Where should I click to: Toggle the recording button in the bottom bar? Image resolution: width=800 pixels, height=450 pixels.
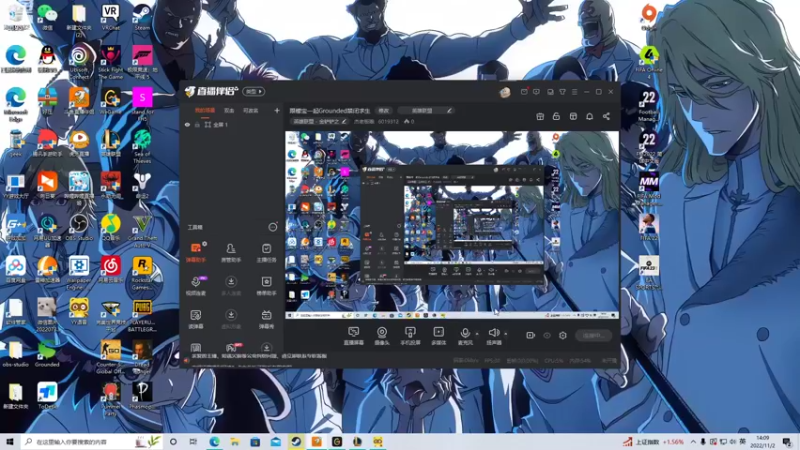tap(530, 335)
